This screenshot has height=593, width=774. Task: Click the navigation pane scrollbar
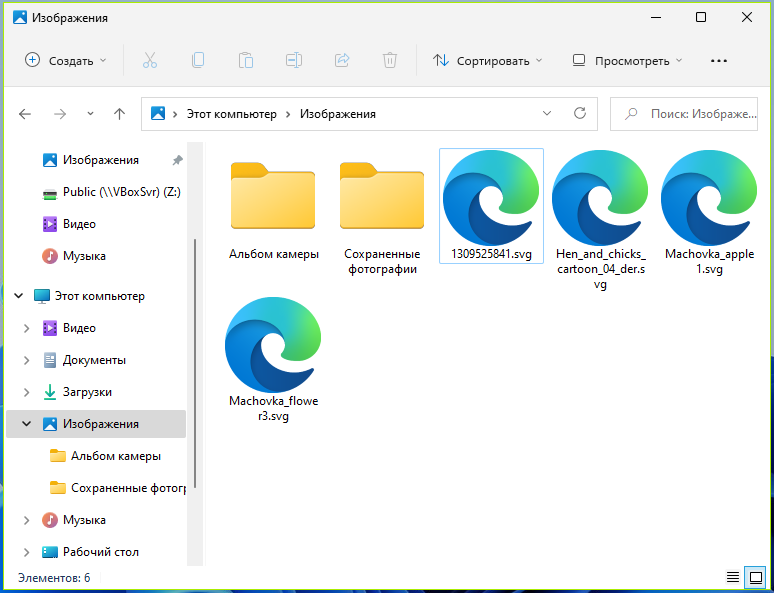pos(195,363)
